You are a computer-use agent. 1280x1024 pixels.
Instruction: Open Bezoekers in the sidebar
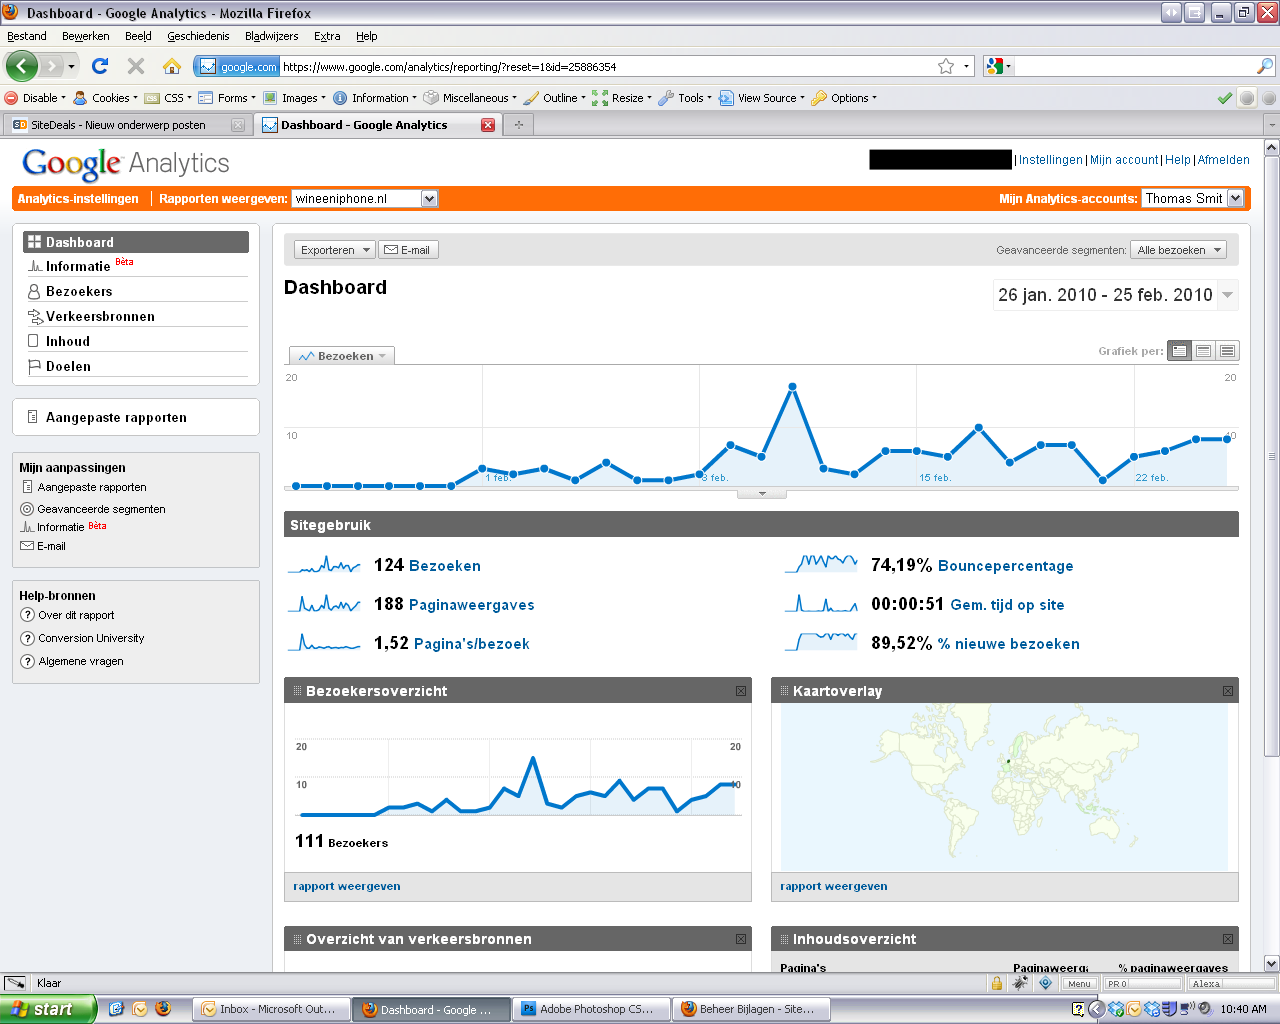tap(79, 291)
